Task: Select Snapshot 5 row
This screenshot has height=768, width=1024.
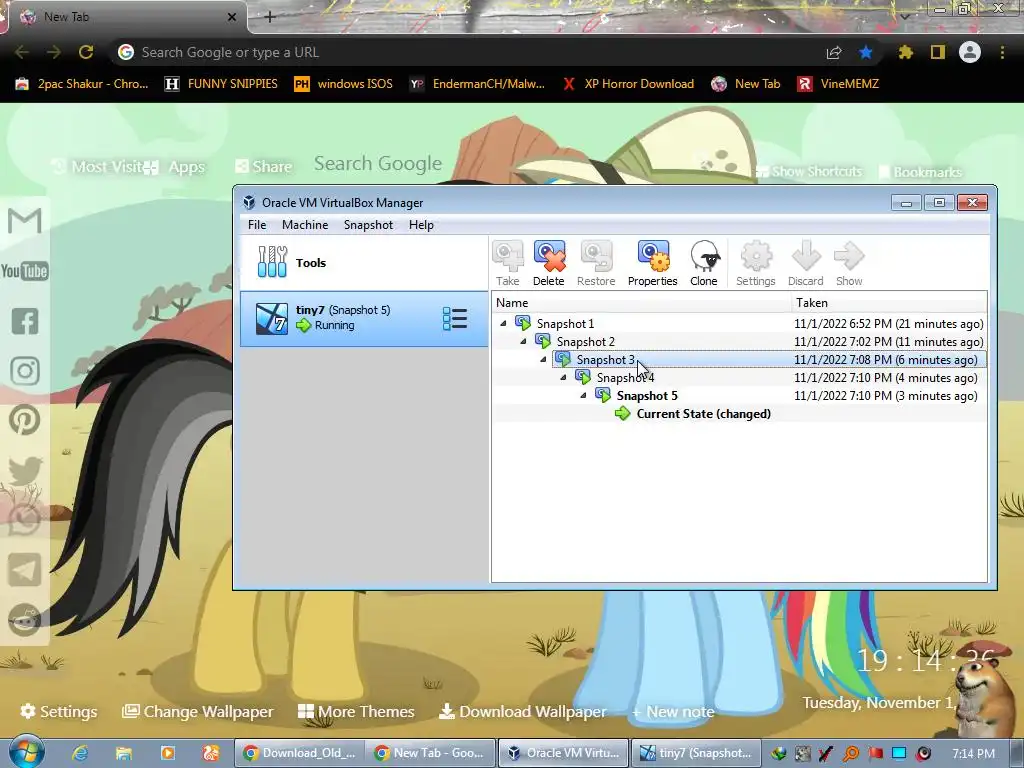Action: [x=739, y=396]
